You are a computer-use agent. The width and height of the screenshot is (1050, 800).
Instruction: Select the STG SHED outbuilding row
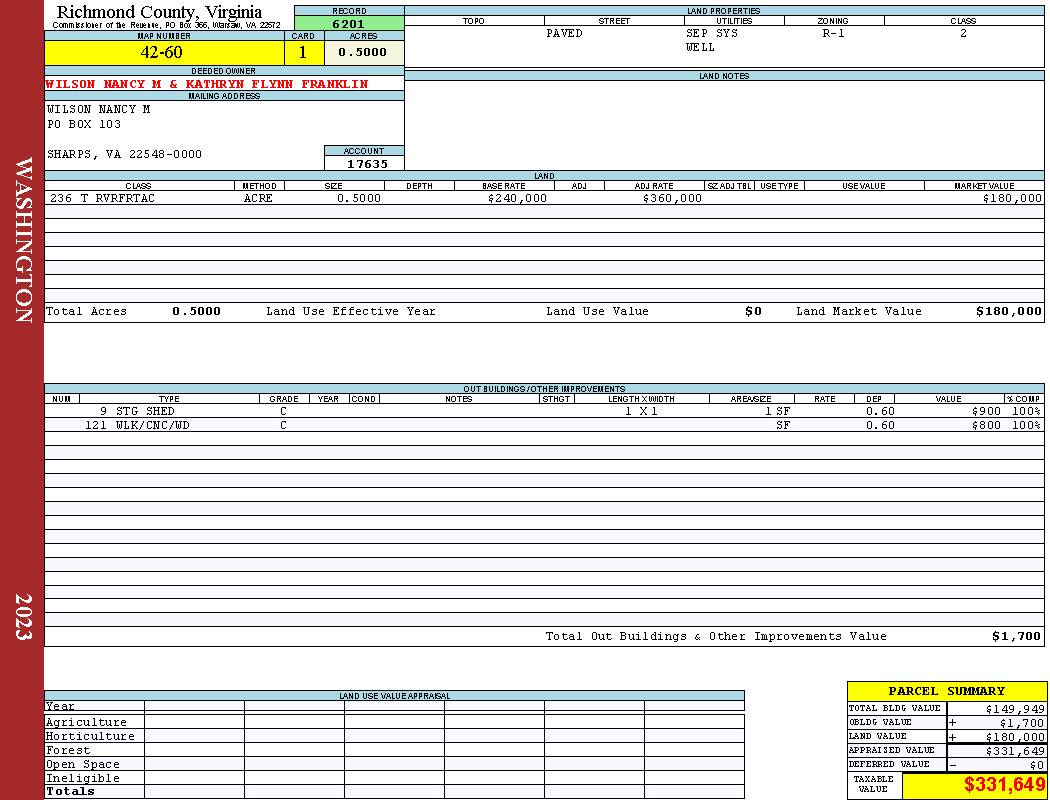[544, 411]
